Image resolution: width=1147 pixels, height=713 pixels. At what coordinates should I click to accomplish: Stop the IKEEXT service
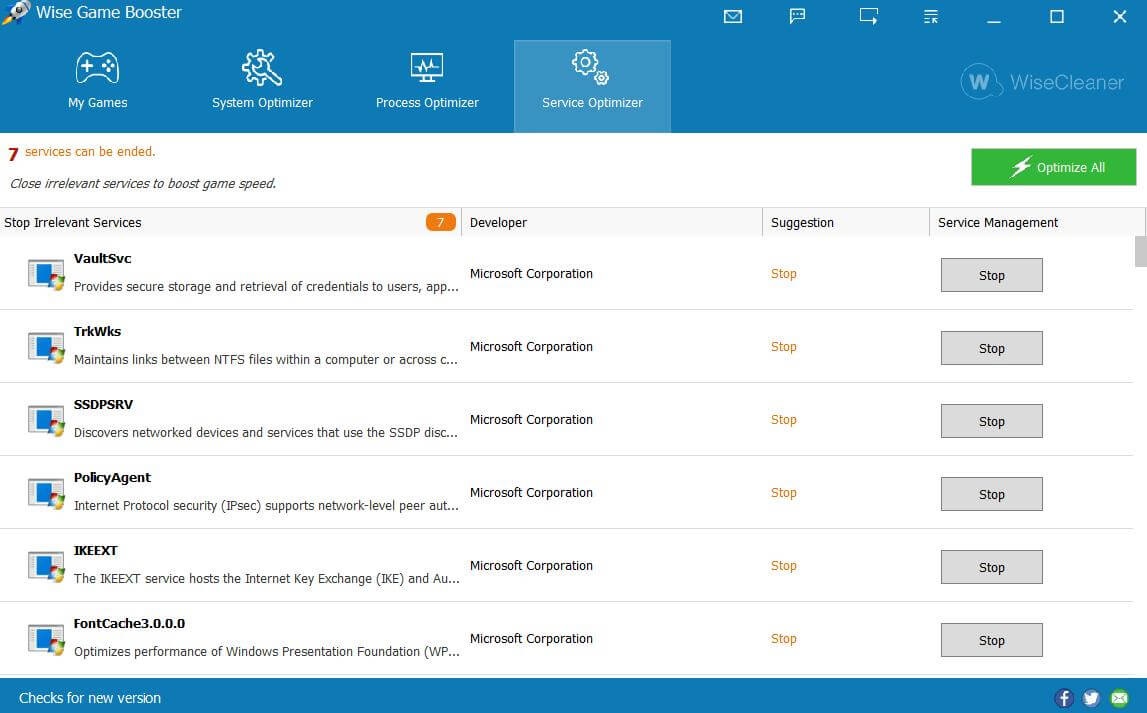[991, 567]
